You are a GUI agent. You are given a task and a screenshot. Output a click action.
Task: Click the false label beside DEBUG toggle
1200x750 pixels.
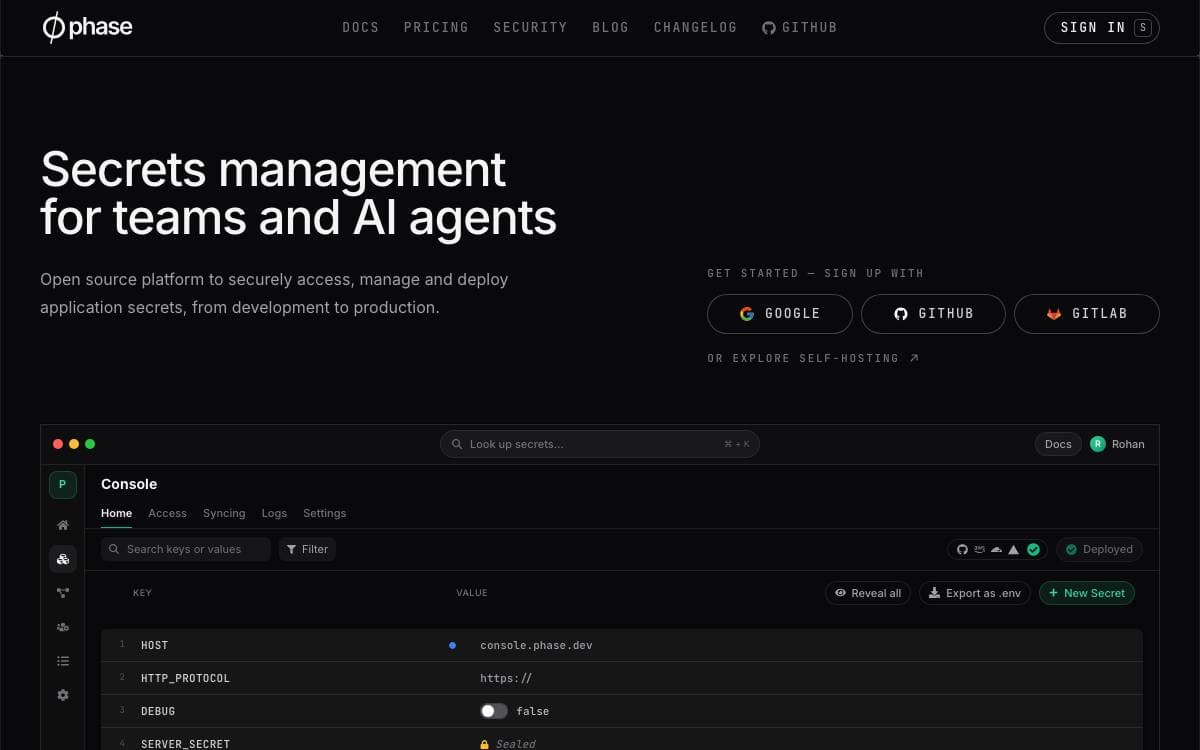[533, 711]
